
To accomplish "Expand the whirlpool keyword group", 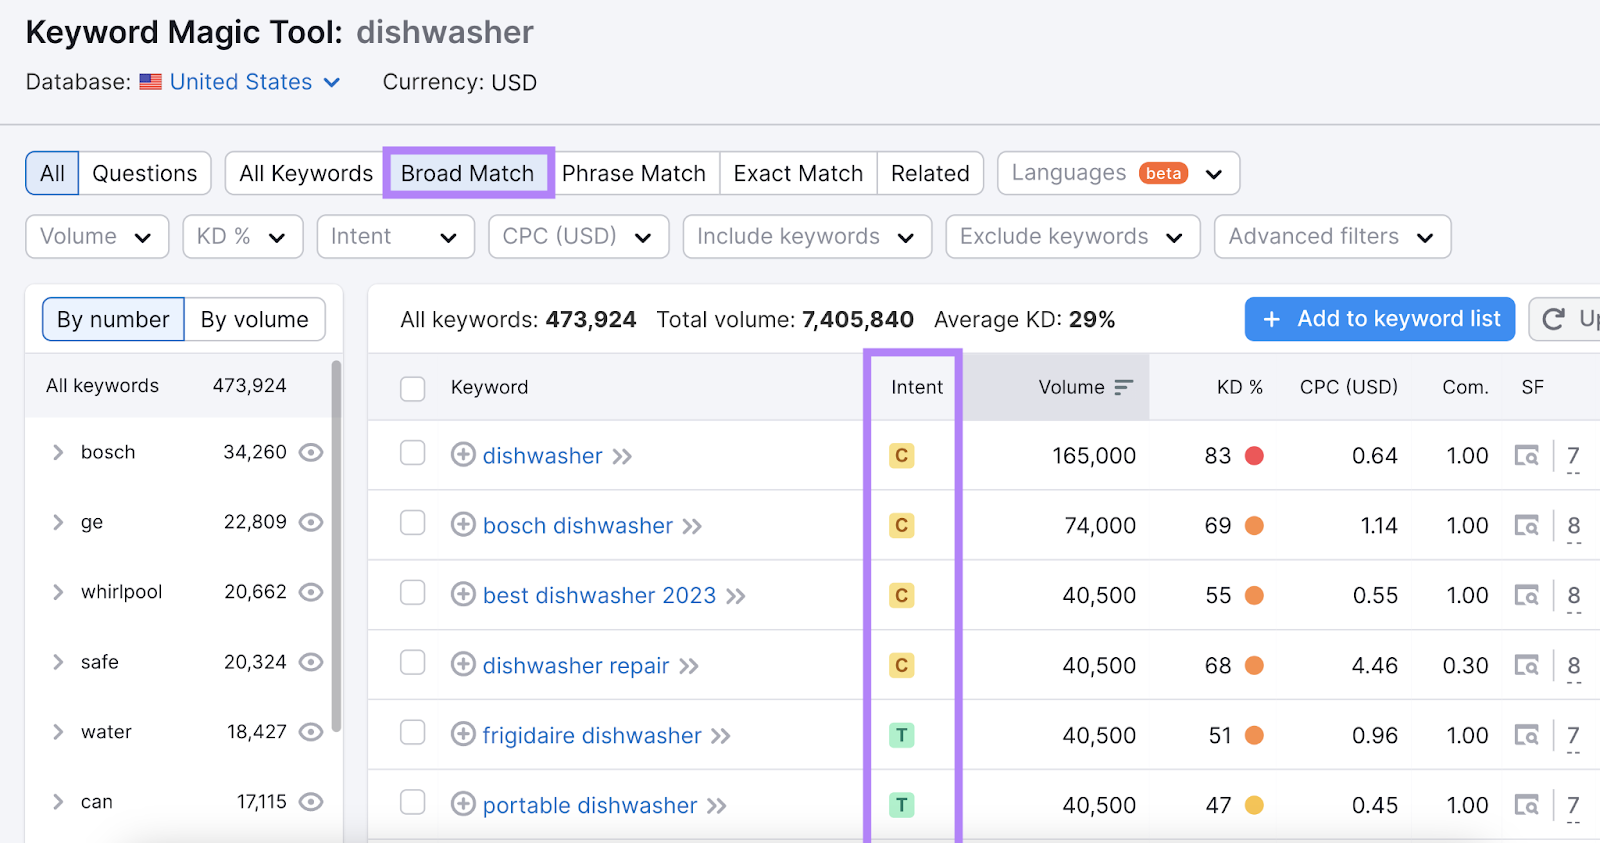I will (x=58, y=592).
